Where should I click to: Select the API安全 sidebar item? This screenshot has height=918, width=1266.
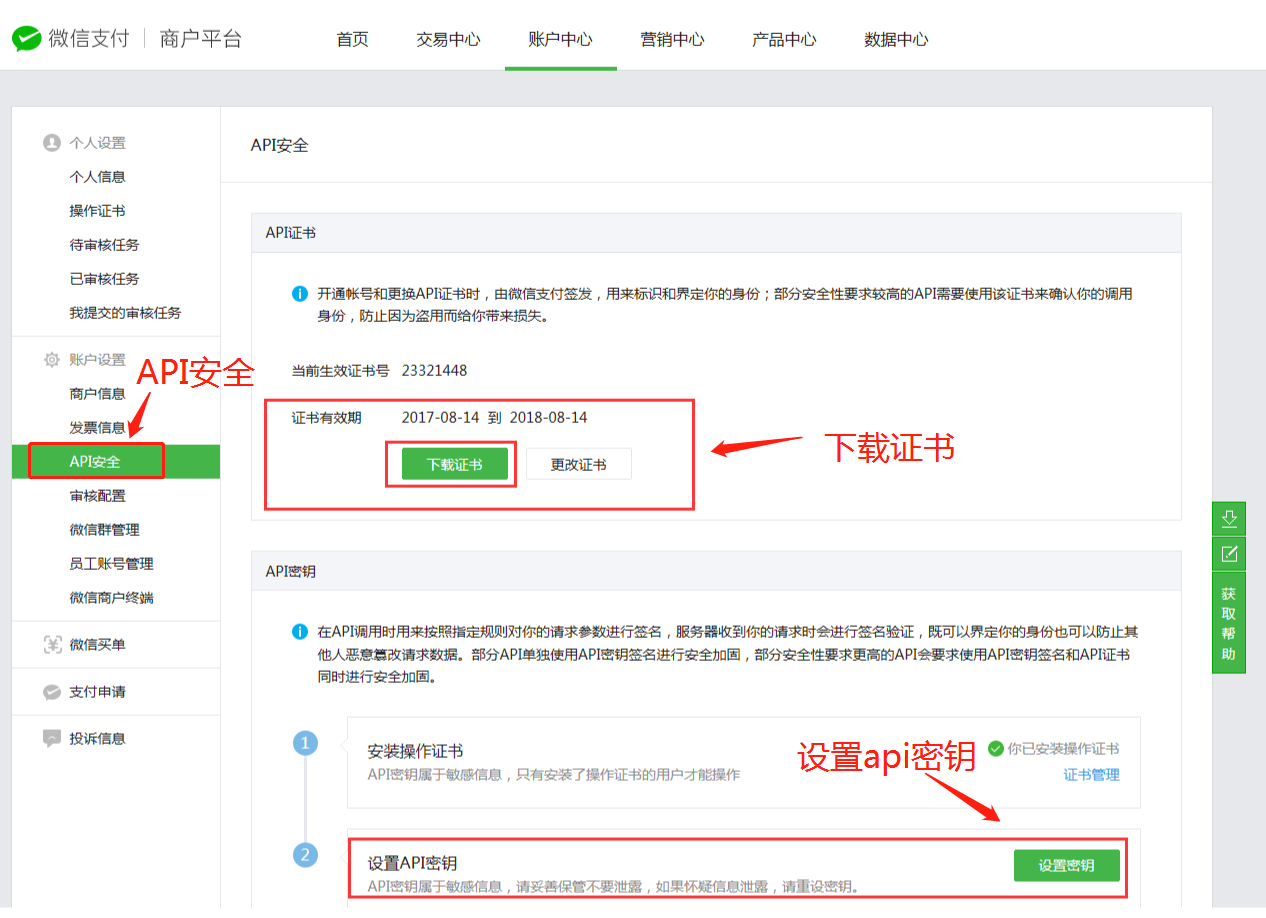[116, 462]
